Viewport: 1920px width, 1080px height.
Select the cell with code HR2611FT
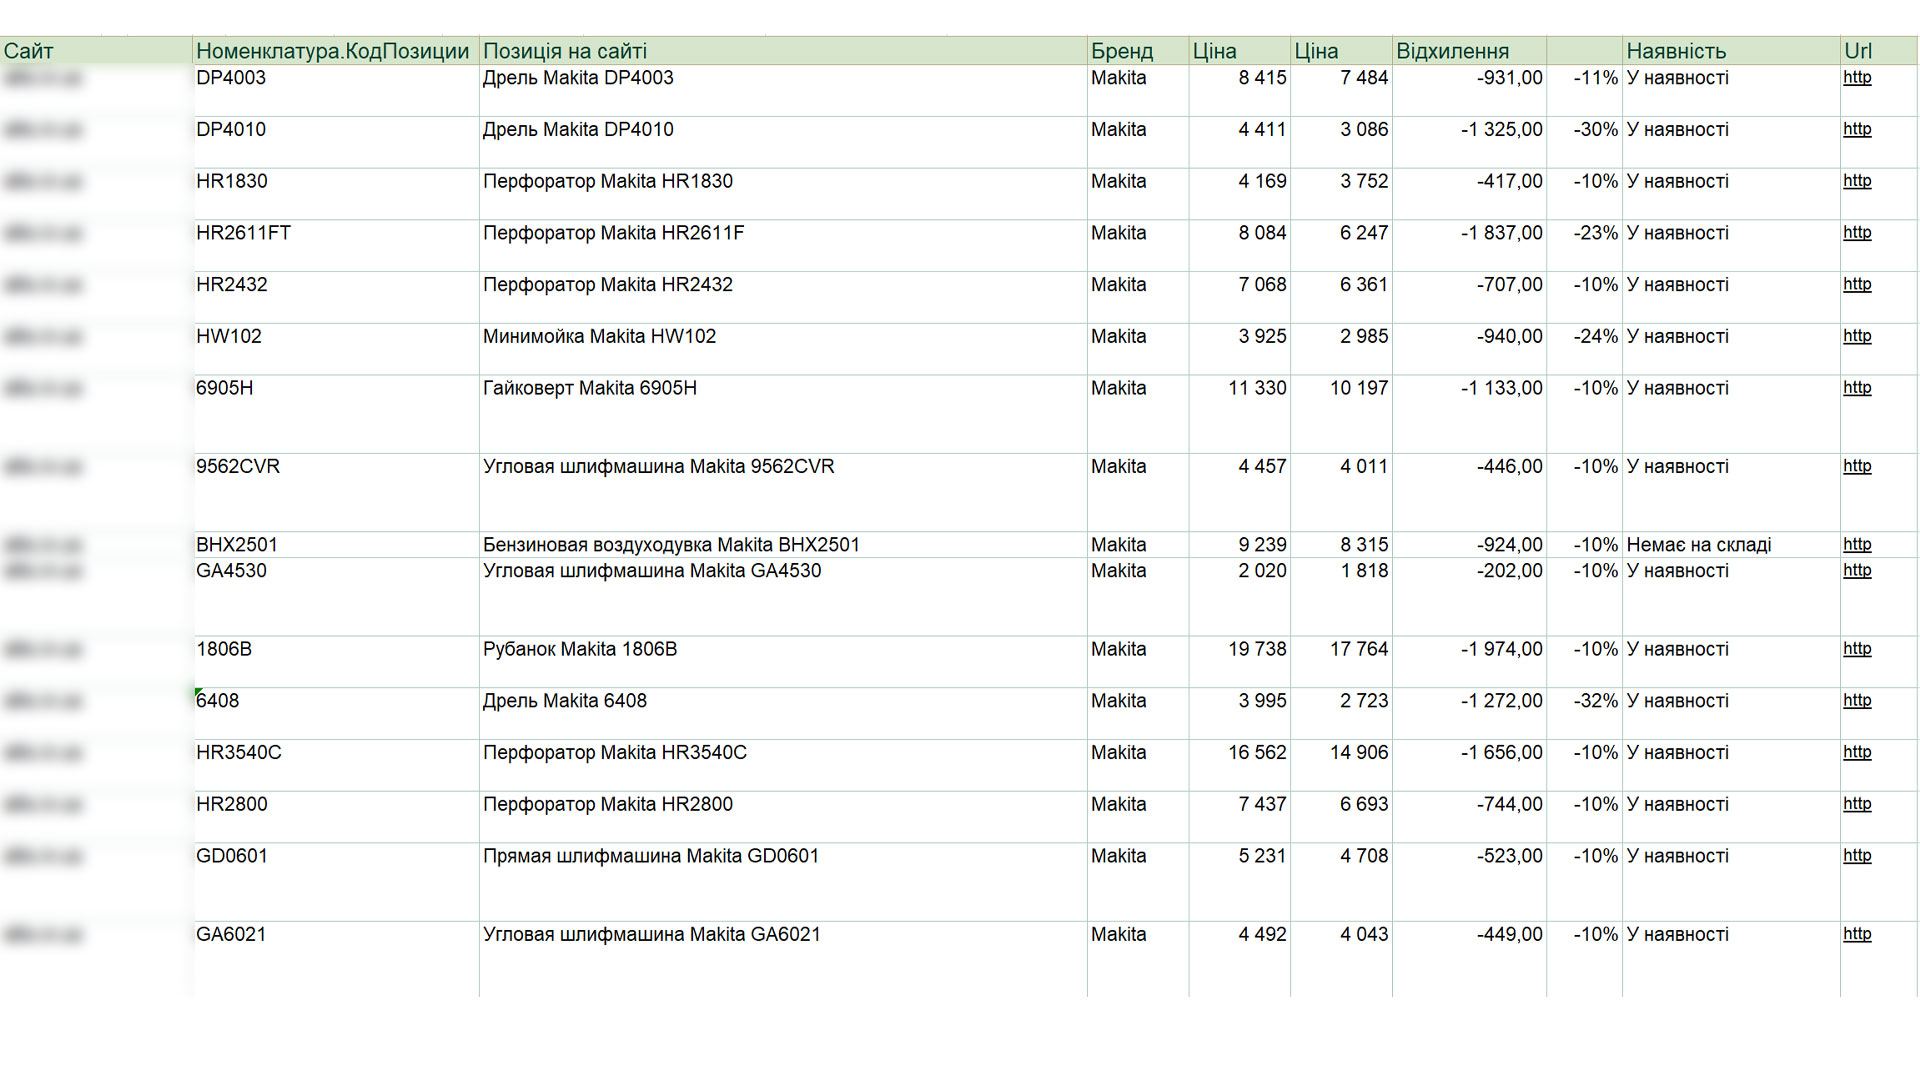244,233
